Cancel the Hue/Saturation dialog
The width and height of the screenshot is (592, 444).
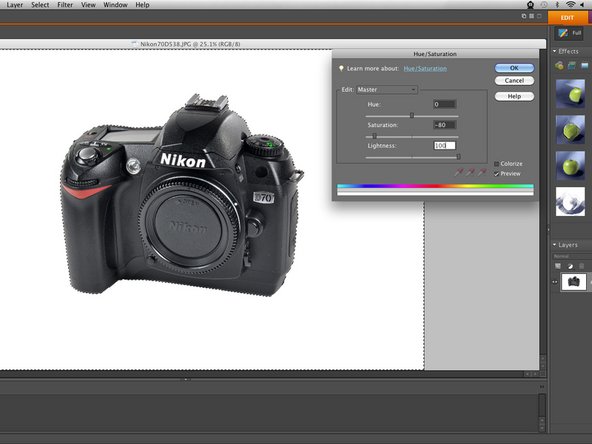[514, 80]
